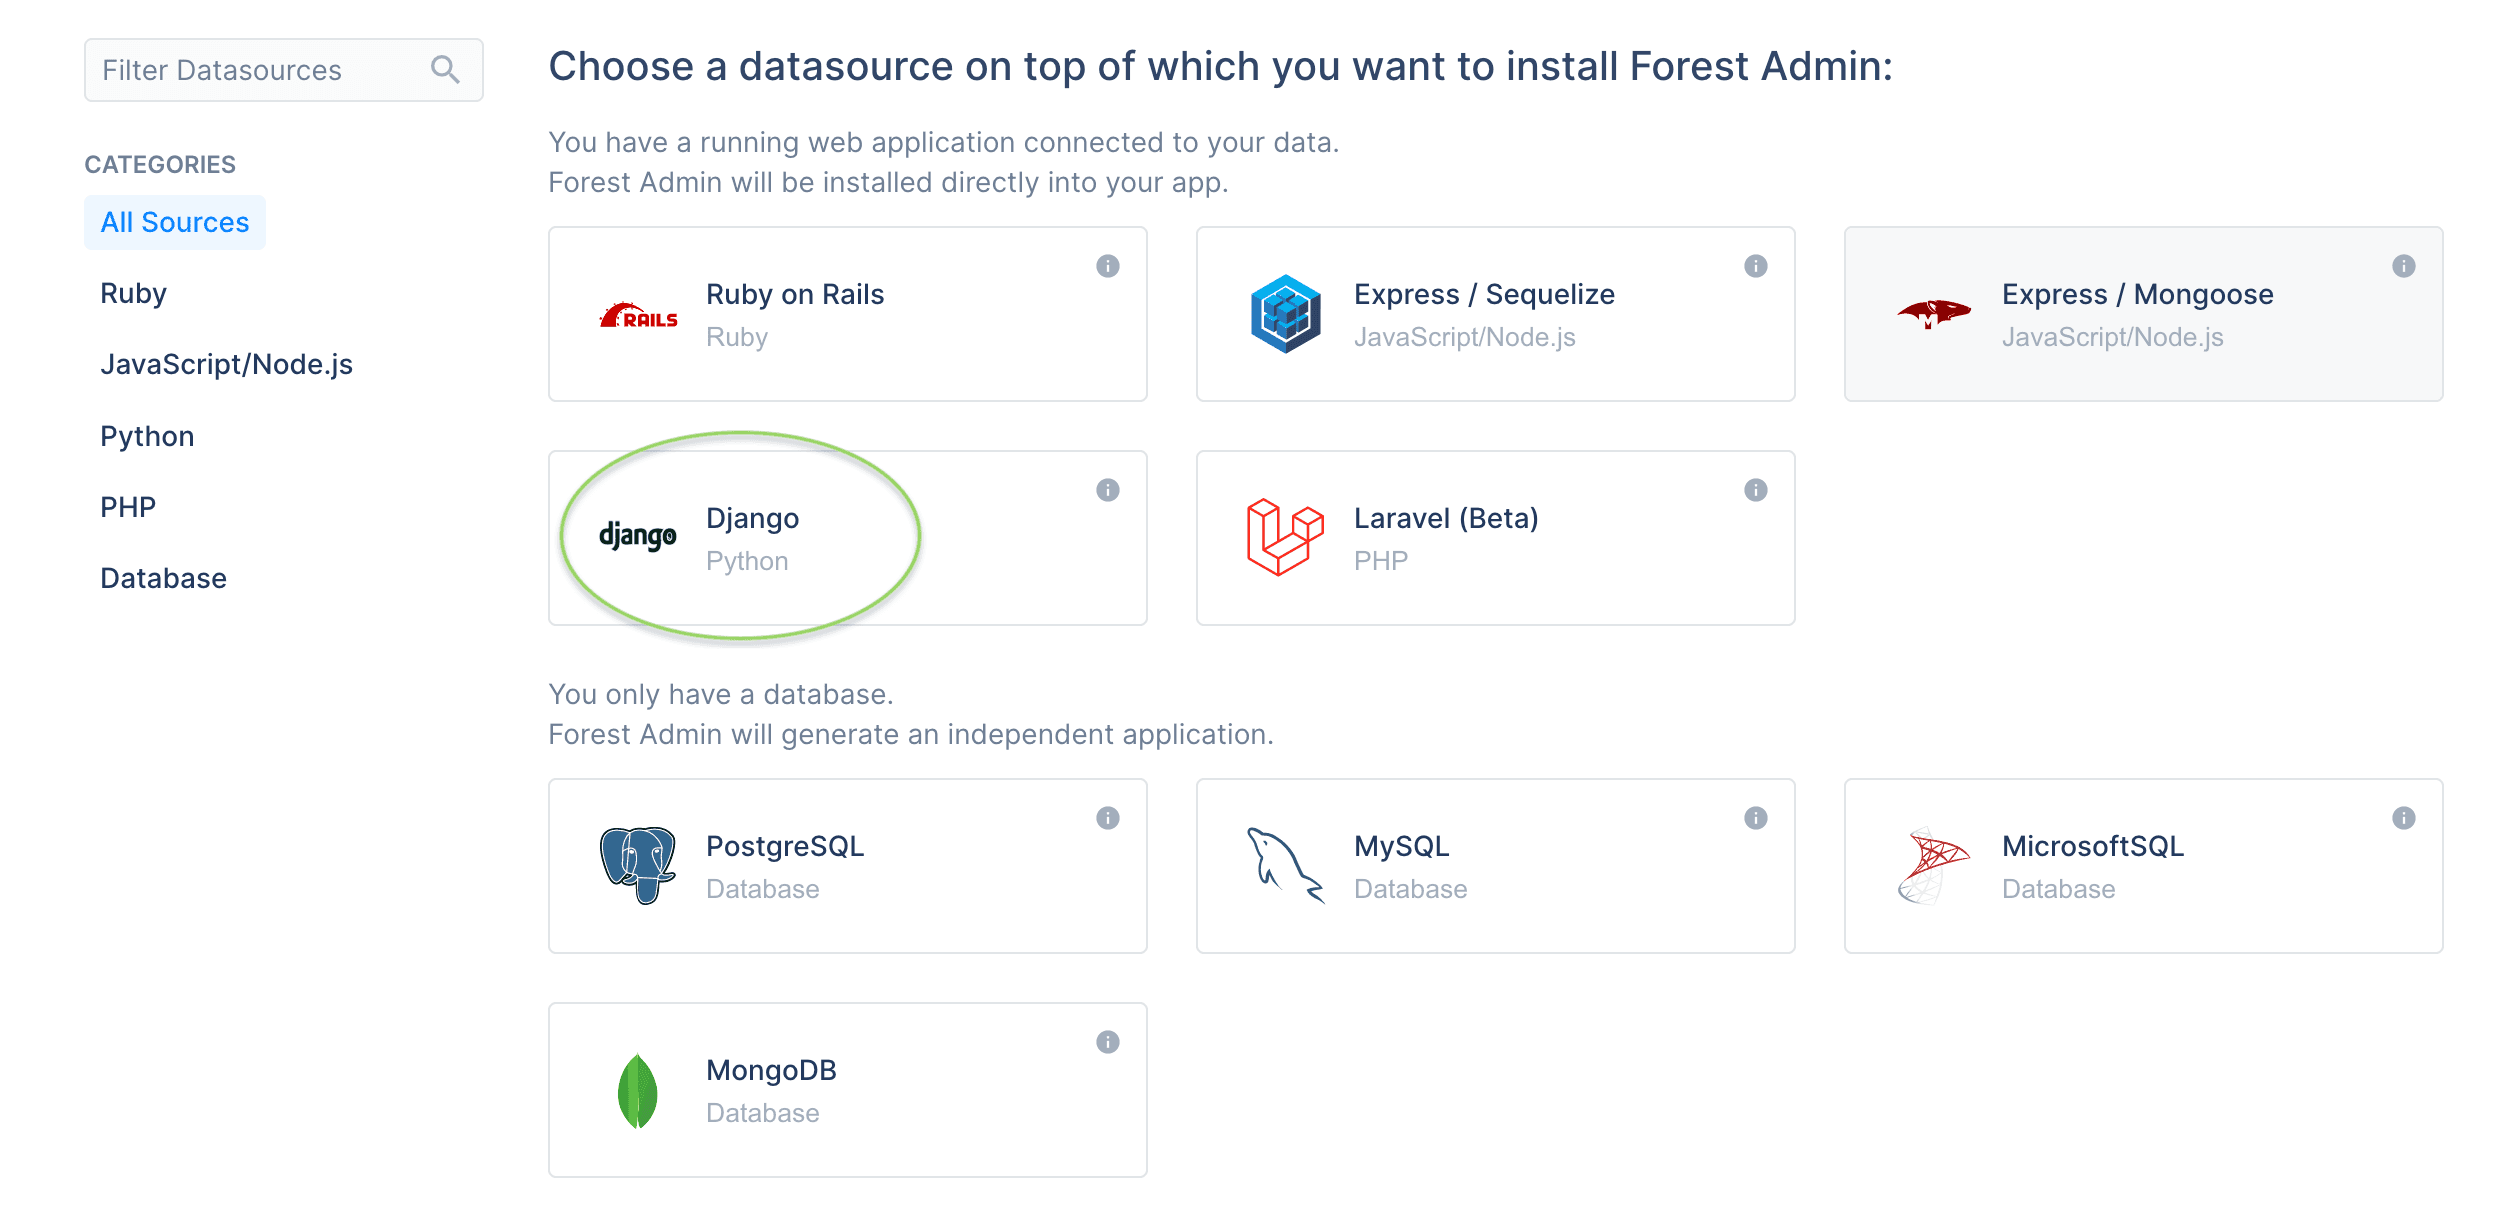Click the Mongoose logo icon
The height and width of the screenshot is (1216, 2504).
(1934, 314)
